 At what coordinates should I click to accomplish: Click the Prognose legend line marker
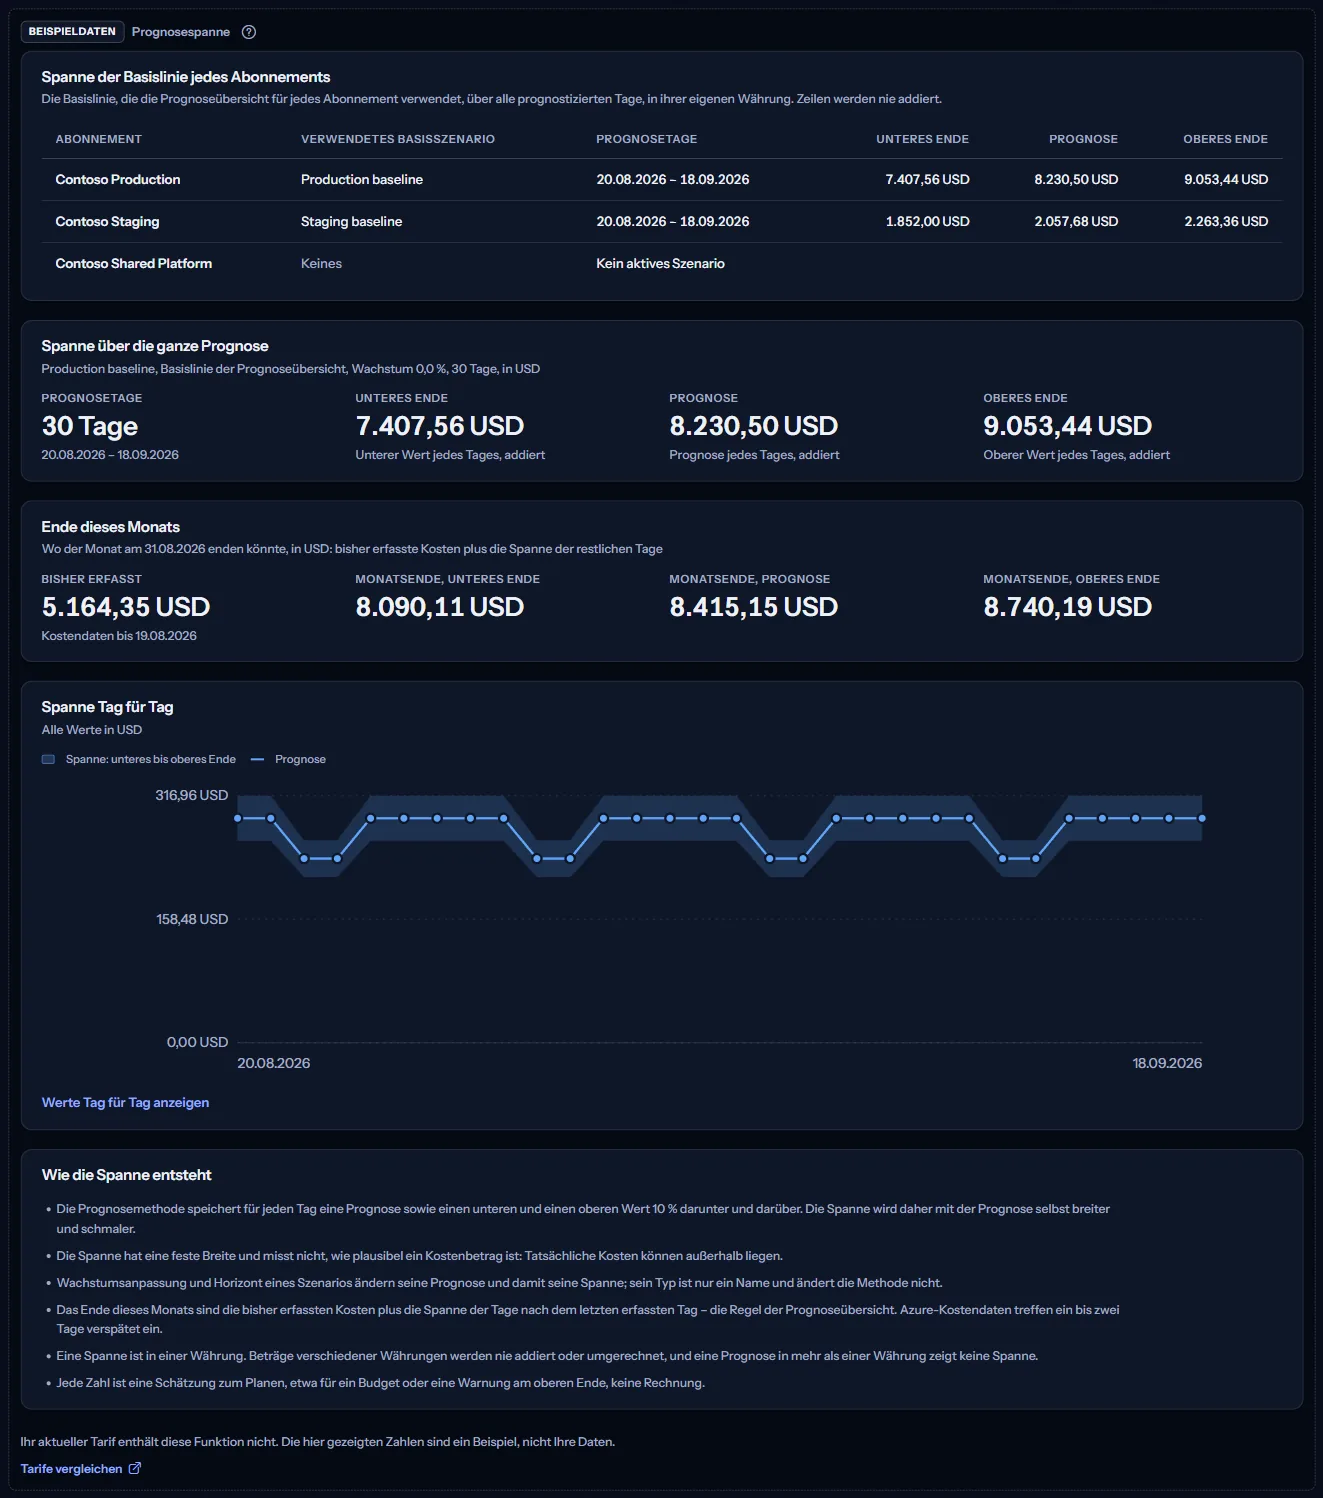click(257, 759)
